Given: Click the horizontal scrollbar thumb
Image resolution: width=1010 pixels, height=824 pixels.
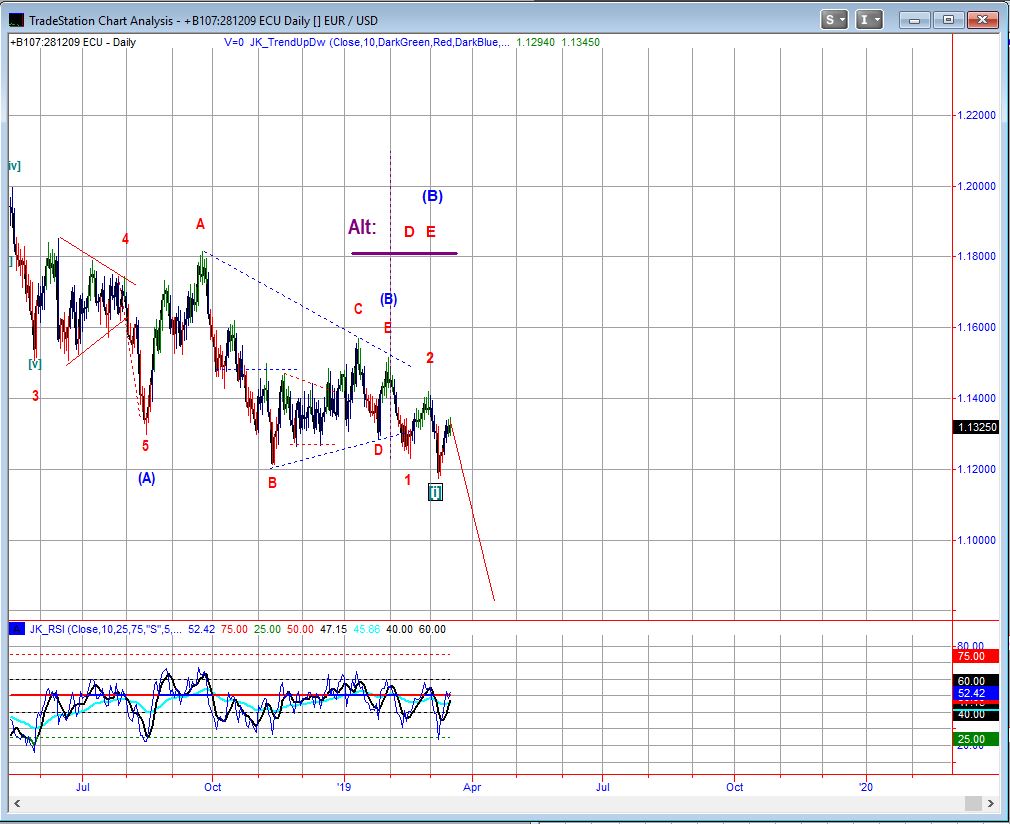Looking at the screenshot, I should 973,803.
